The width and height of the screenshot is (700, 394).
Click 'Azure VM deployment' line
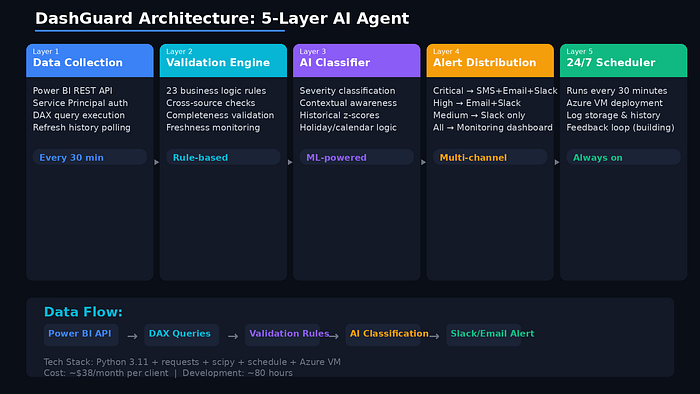point(615,103)
